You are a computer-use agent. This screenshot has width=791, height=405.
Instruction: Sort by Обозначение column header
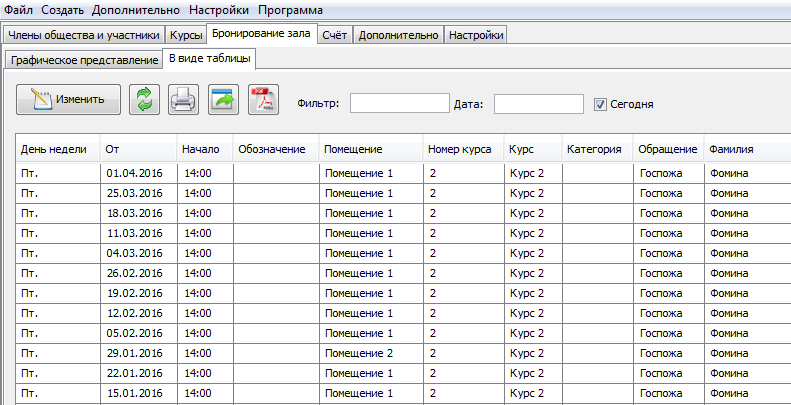[276, 149]
